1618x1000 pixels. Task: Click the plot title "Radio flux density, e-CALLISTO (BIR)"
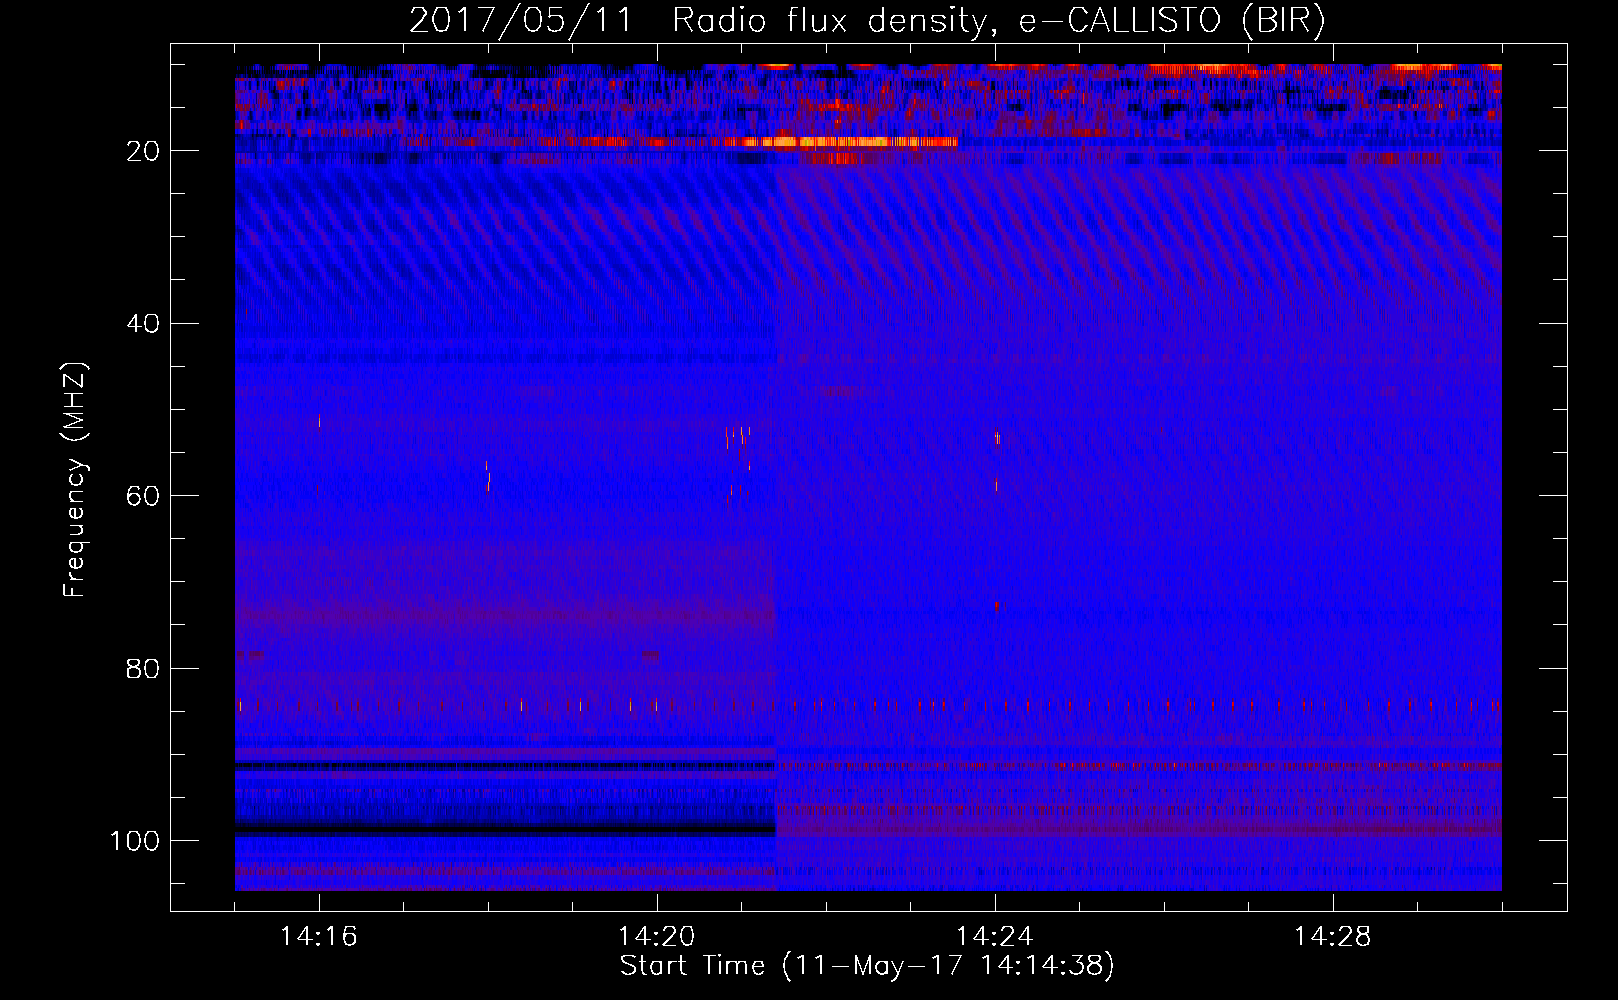pos(998,21)
